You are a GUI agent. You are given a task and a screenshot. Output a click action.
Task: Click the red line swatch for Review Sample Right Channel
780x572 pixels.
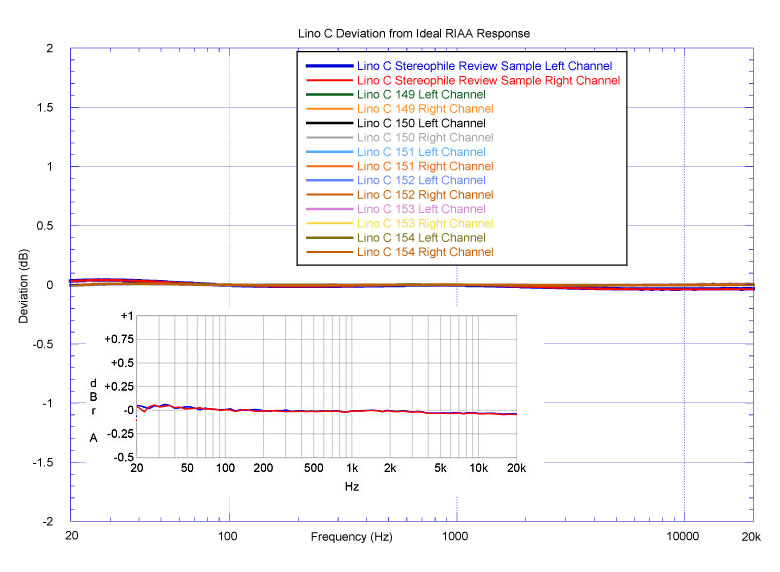pos(329,80)
